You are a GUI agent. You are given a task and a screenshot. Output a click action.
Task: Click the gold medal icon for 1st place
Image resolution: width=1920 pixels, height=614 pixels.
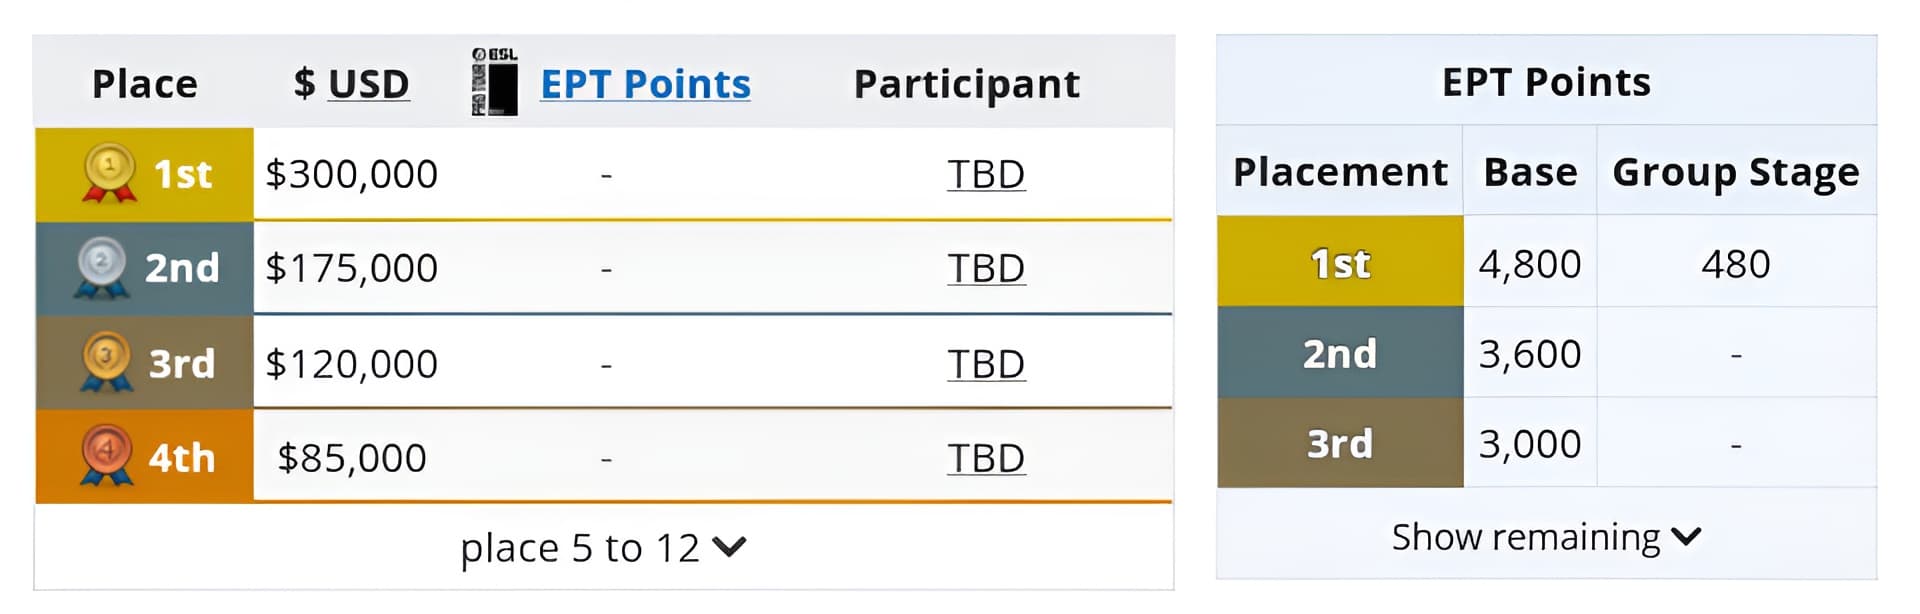[x=105, y=172]
